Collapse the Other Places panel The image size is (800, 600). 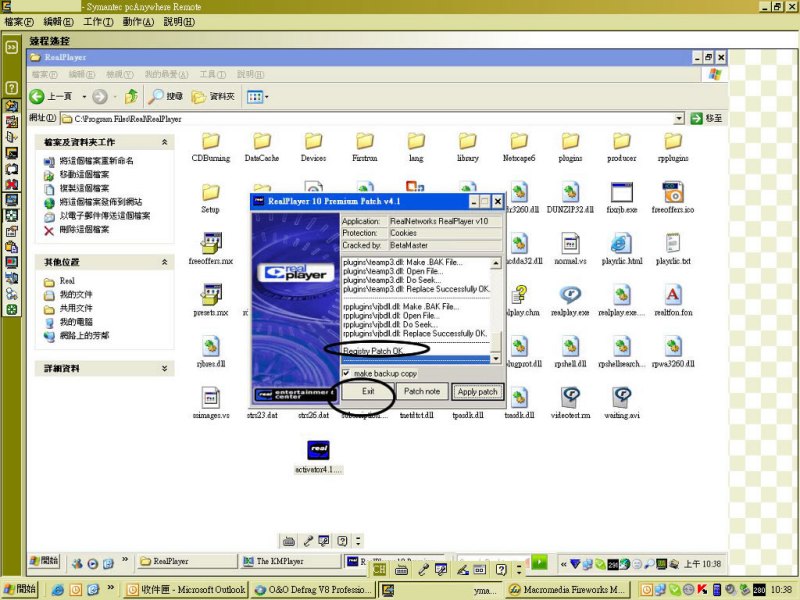[x=164, y=262]
